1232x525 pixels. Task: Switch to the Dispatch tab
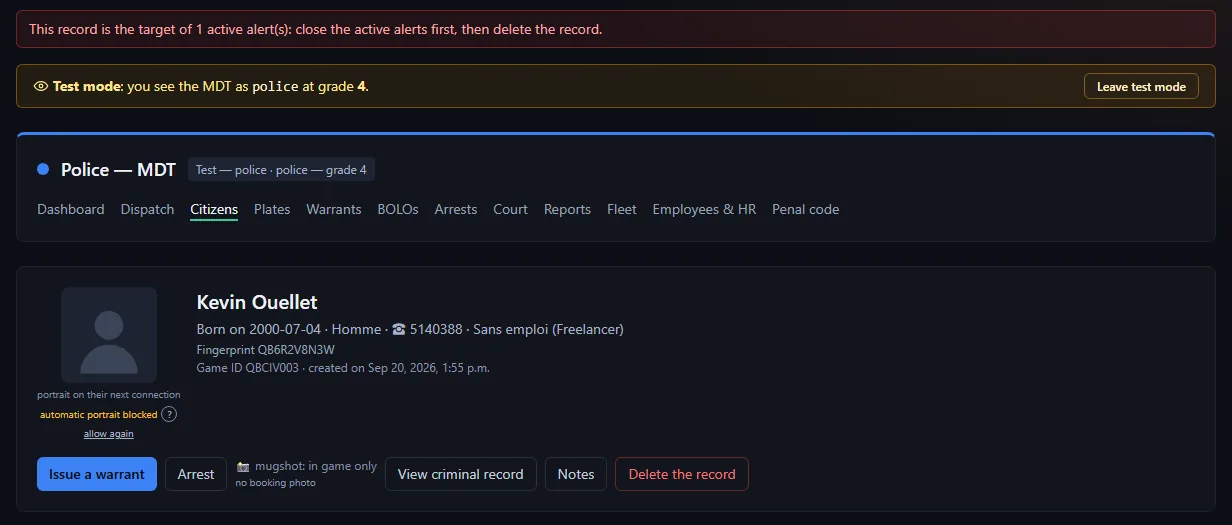pos(148,209)
